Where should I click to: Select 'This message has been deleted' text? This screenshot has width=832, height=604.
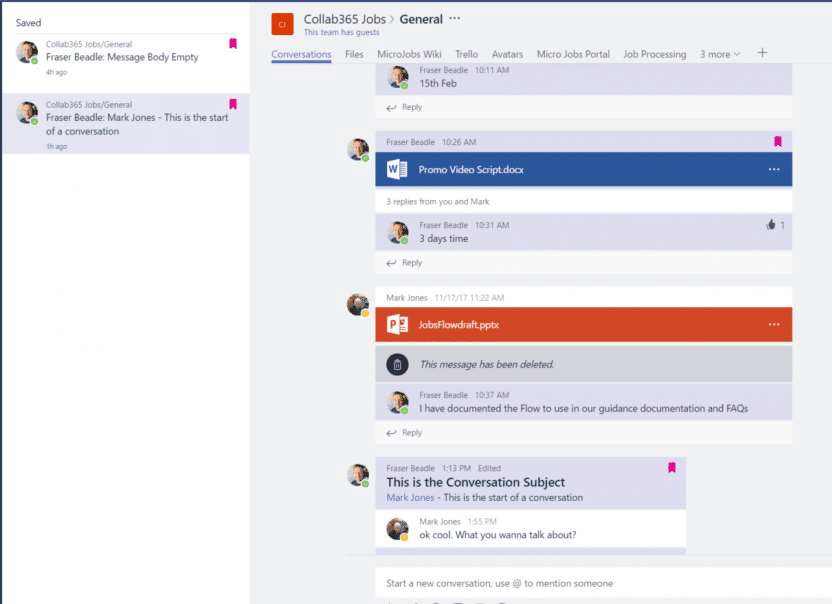click(487, 365)
